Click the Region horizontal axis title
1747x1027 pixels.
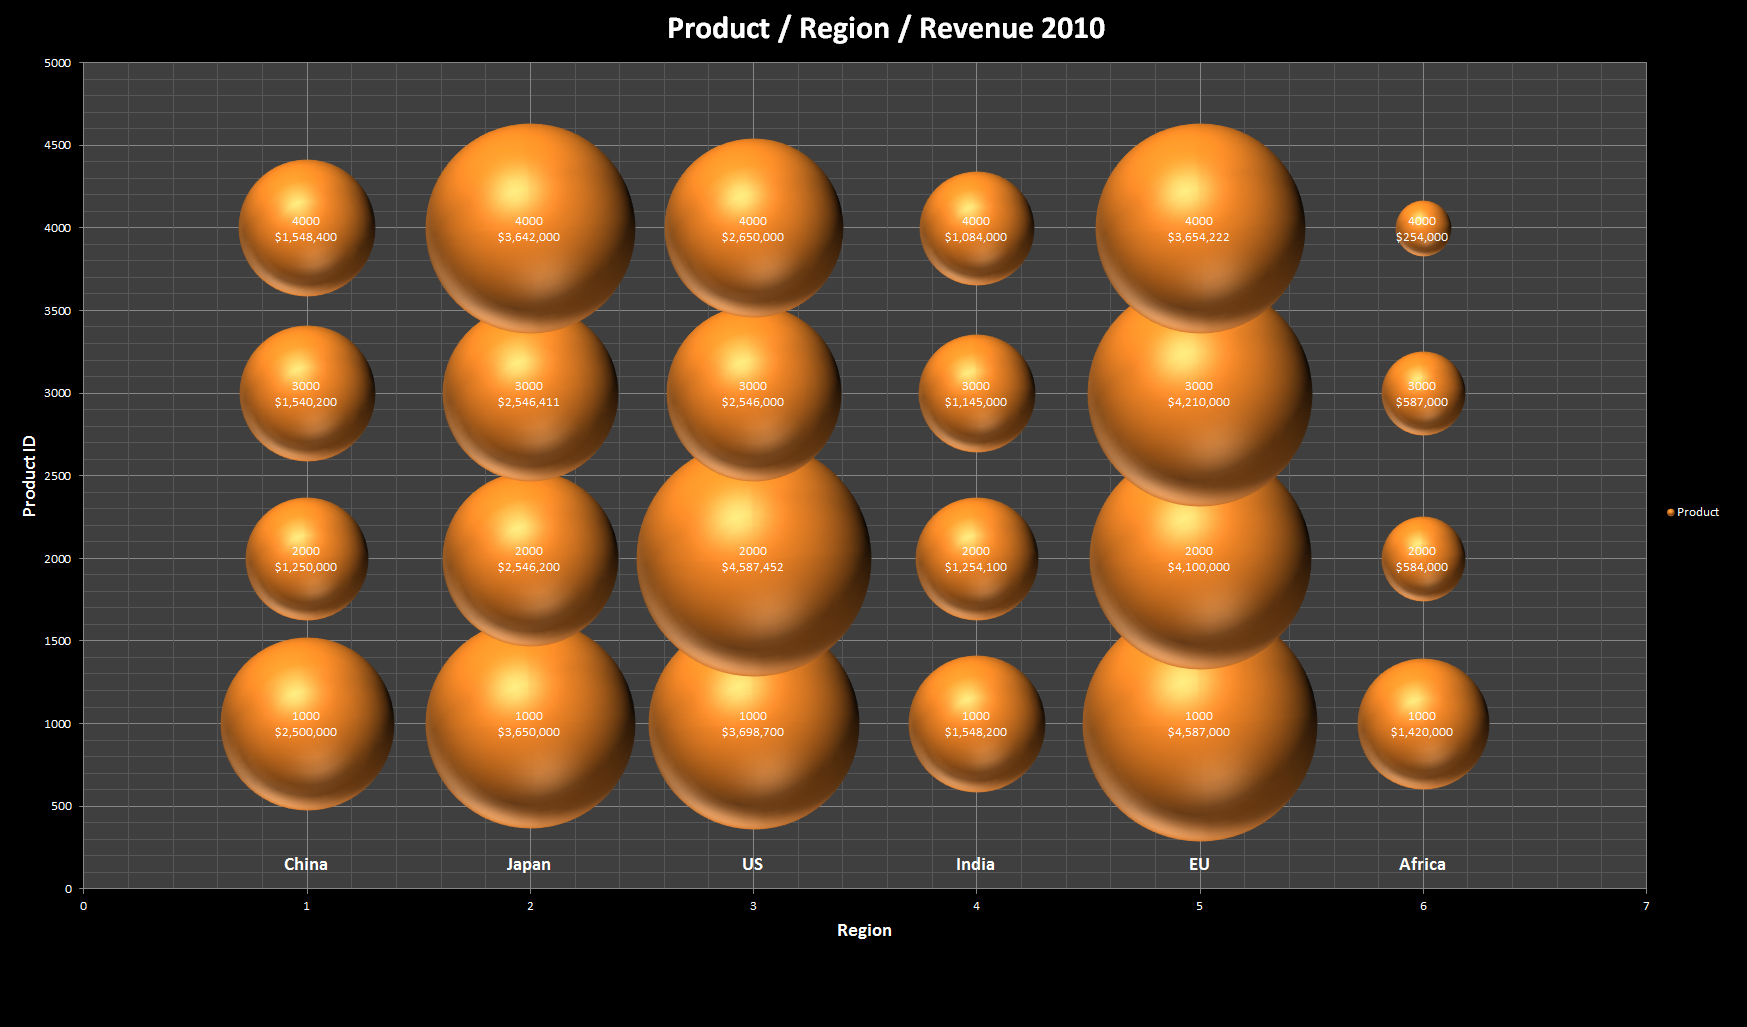(864, 930)
